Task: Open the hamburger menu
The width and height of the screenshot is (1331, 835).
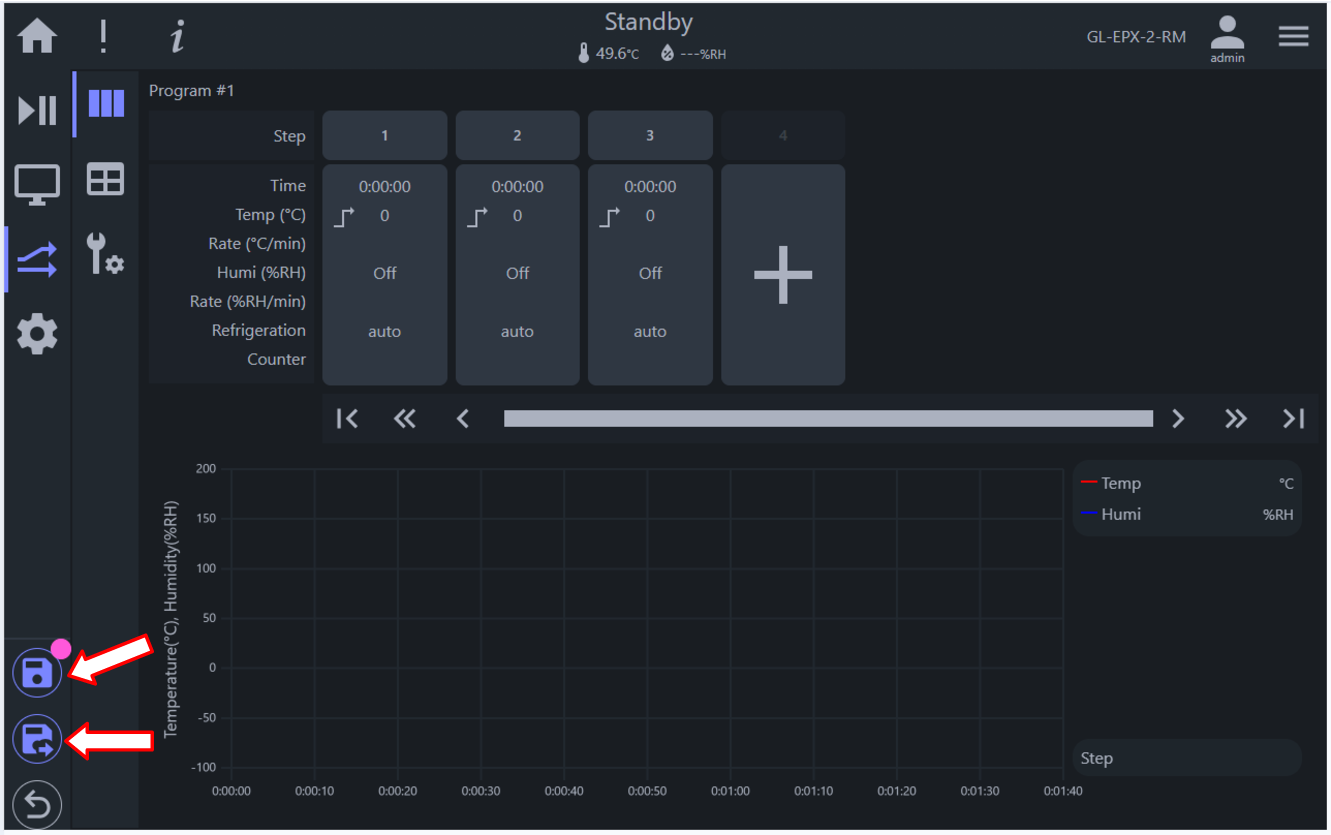Action: pos(1293,36)
